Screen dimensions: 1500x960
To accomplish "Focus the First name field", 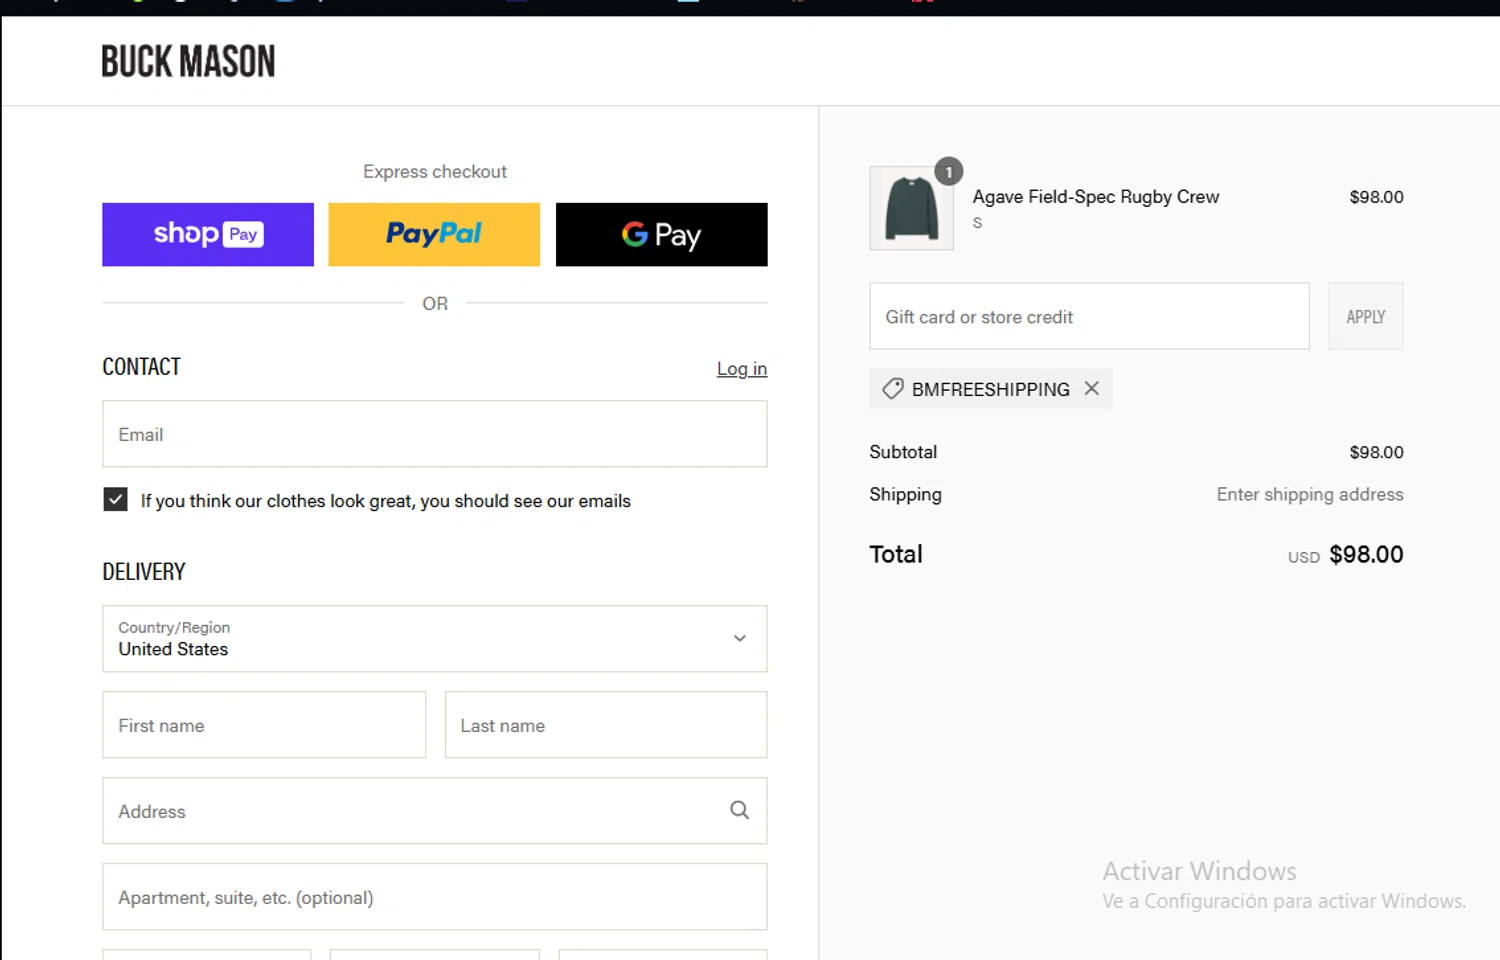I will click(x=264, y=725).
